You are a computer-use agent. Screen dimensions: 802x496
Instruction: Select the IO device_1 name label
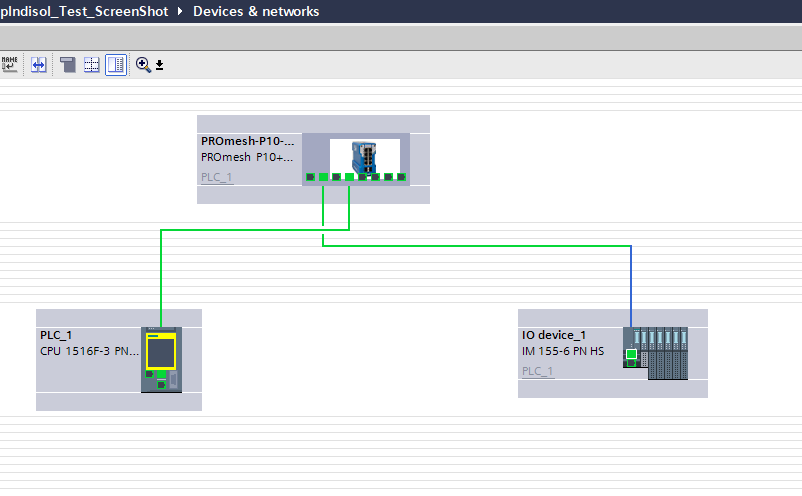coord(554,335)
